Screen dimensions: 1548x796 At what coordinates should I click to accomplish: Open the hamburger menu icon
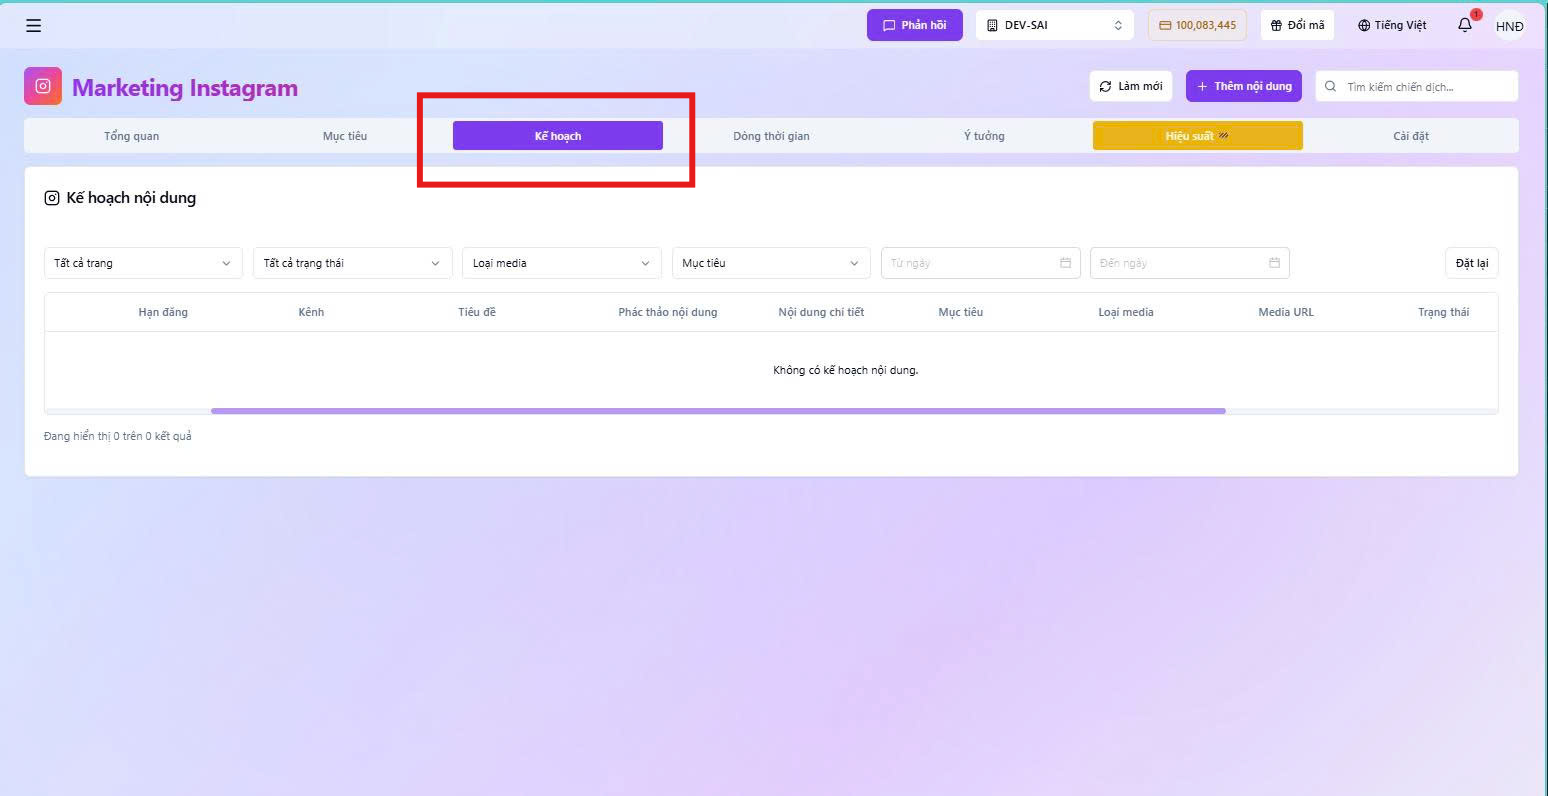tap(34, 26)
